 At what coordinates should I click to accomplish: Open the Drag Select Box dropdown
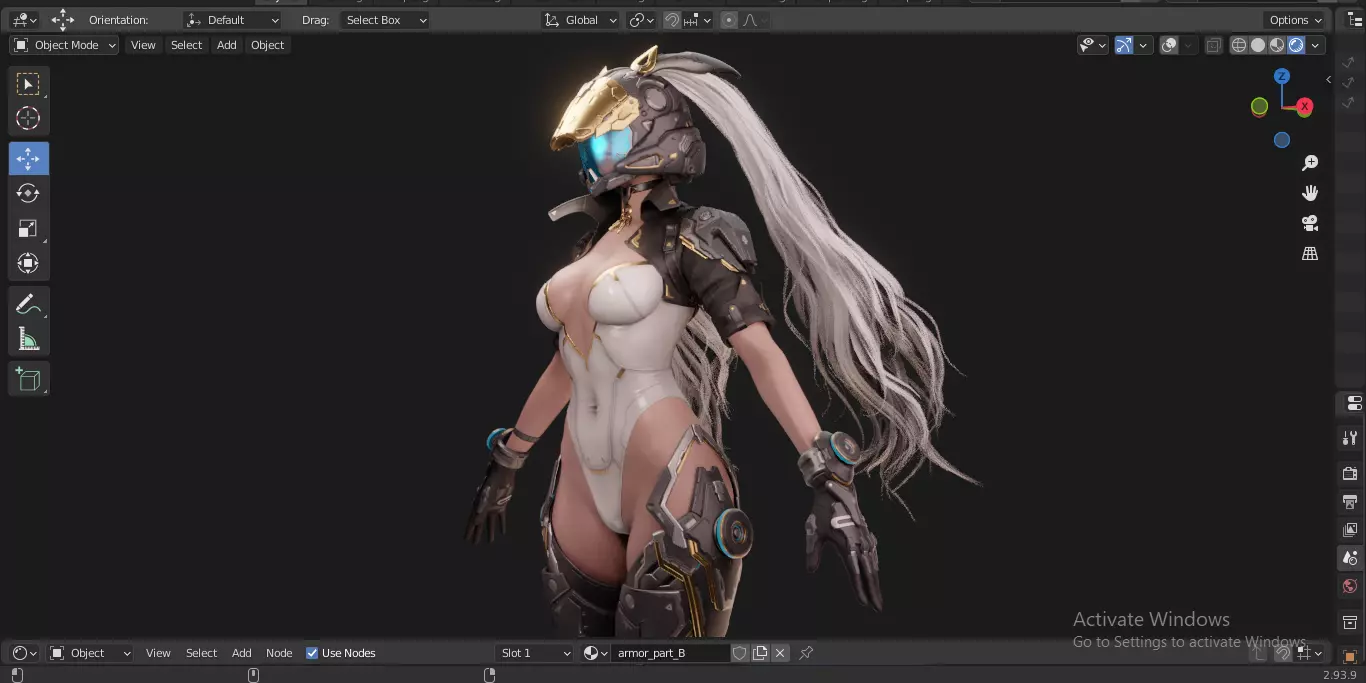point(385,20)
